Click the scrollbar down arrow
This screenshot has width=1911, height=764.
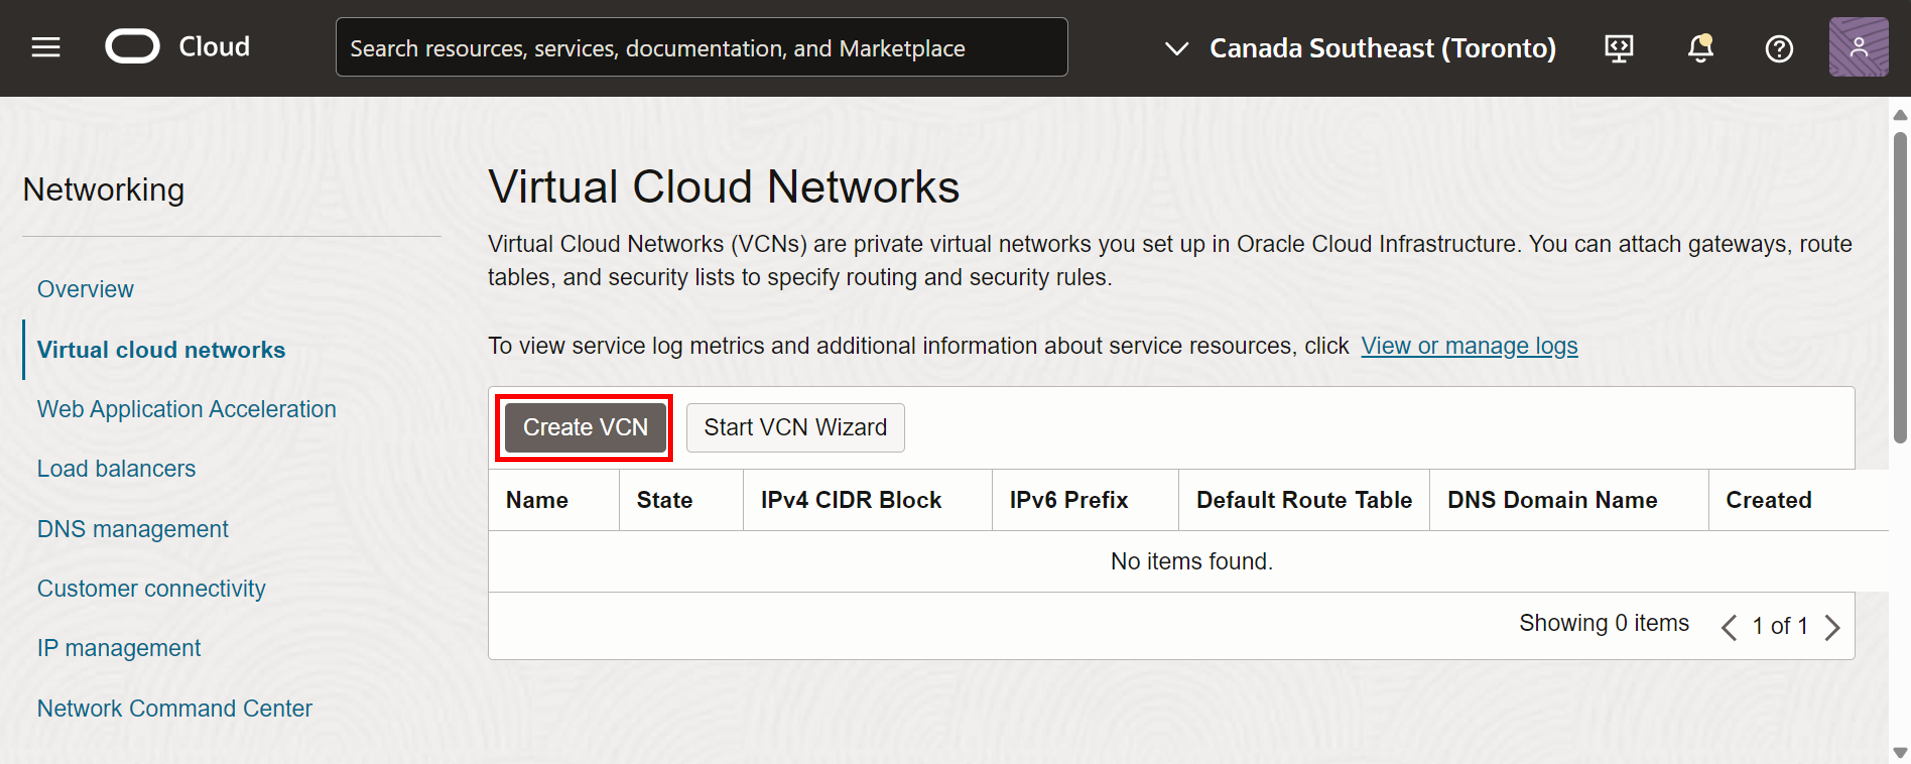click(1900, 752)
